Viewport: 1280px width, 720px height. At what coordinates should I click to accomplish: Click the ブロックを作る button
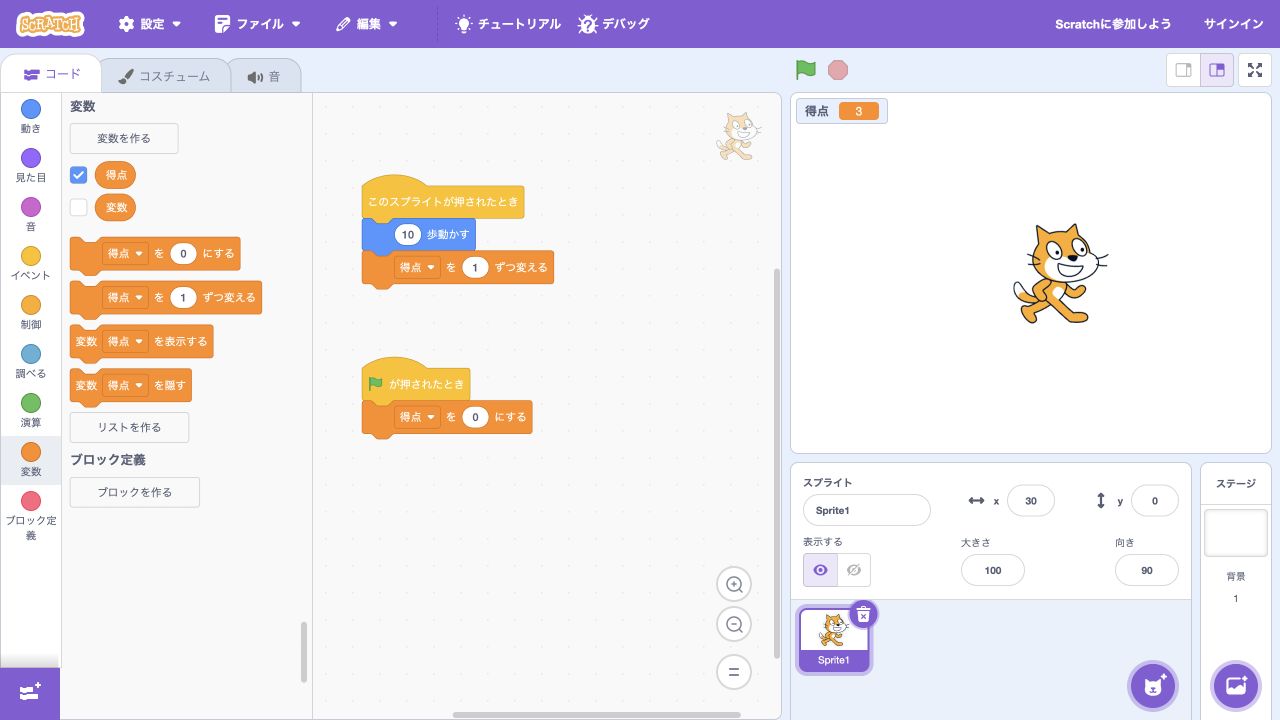135,492
